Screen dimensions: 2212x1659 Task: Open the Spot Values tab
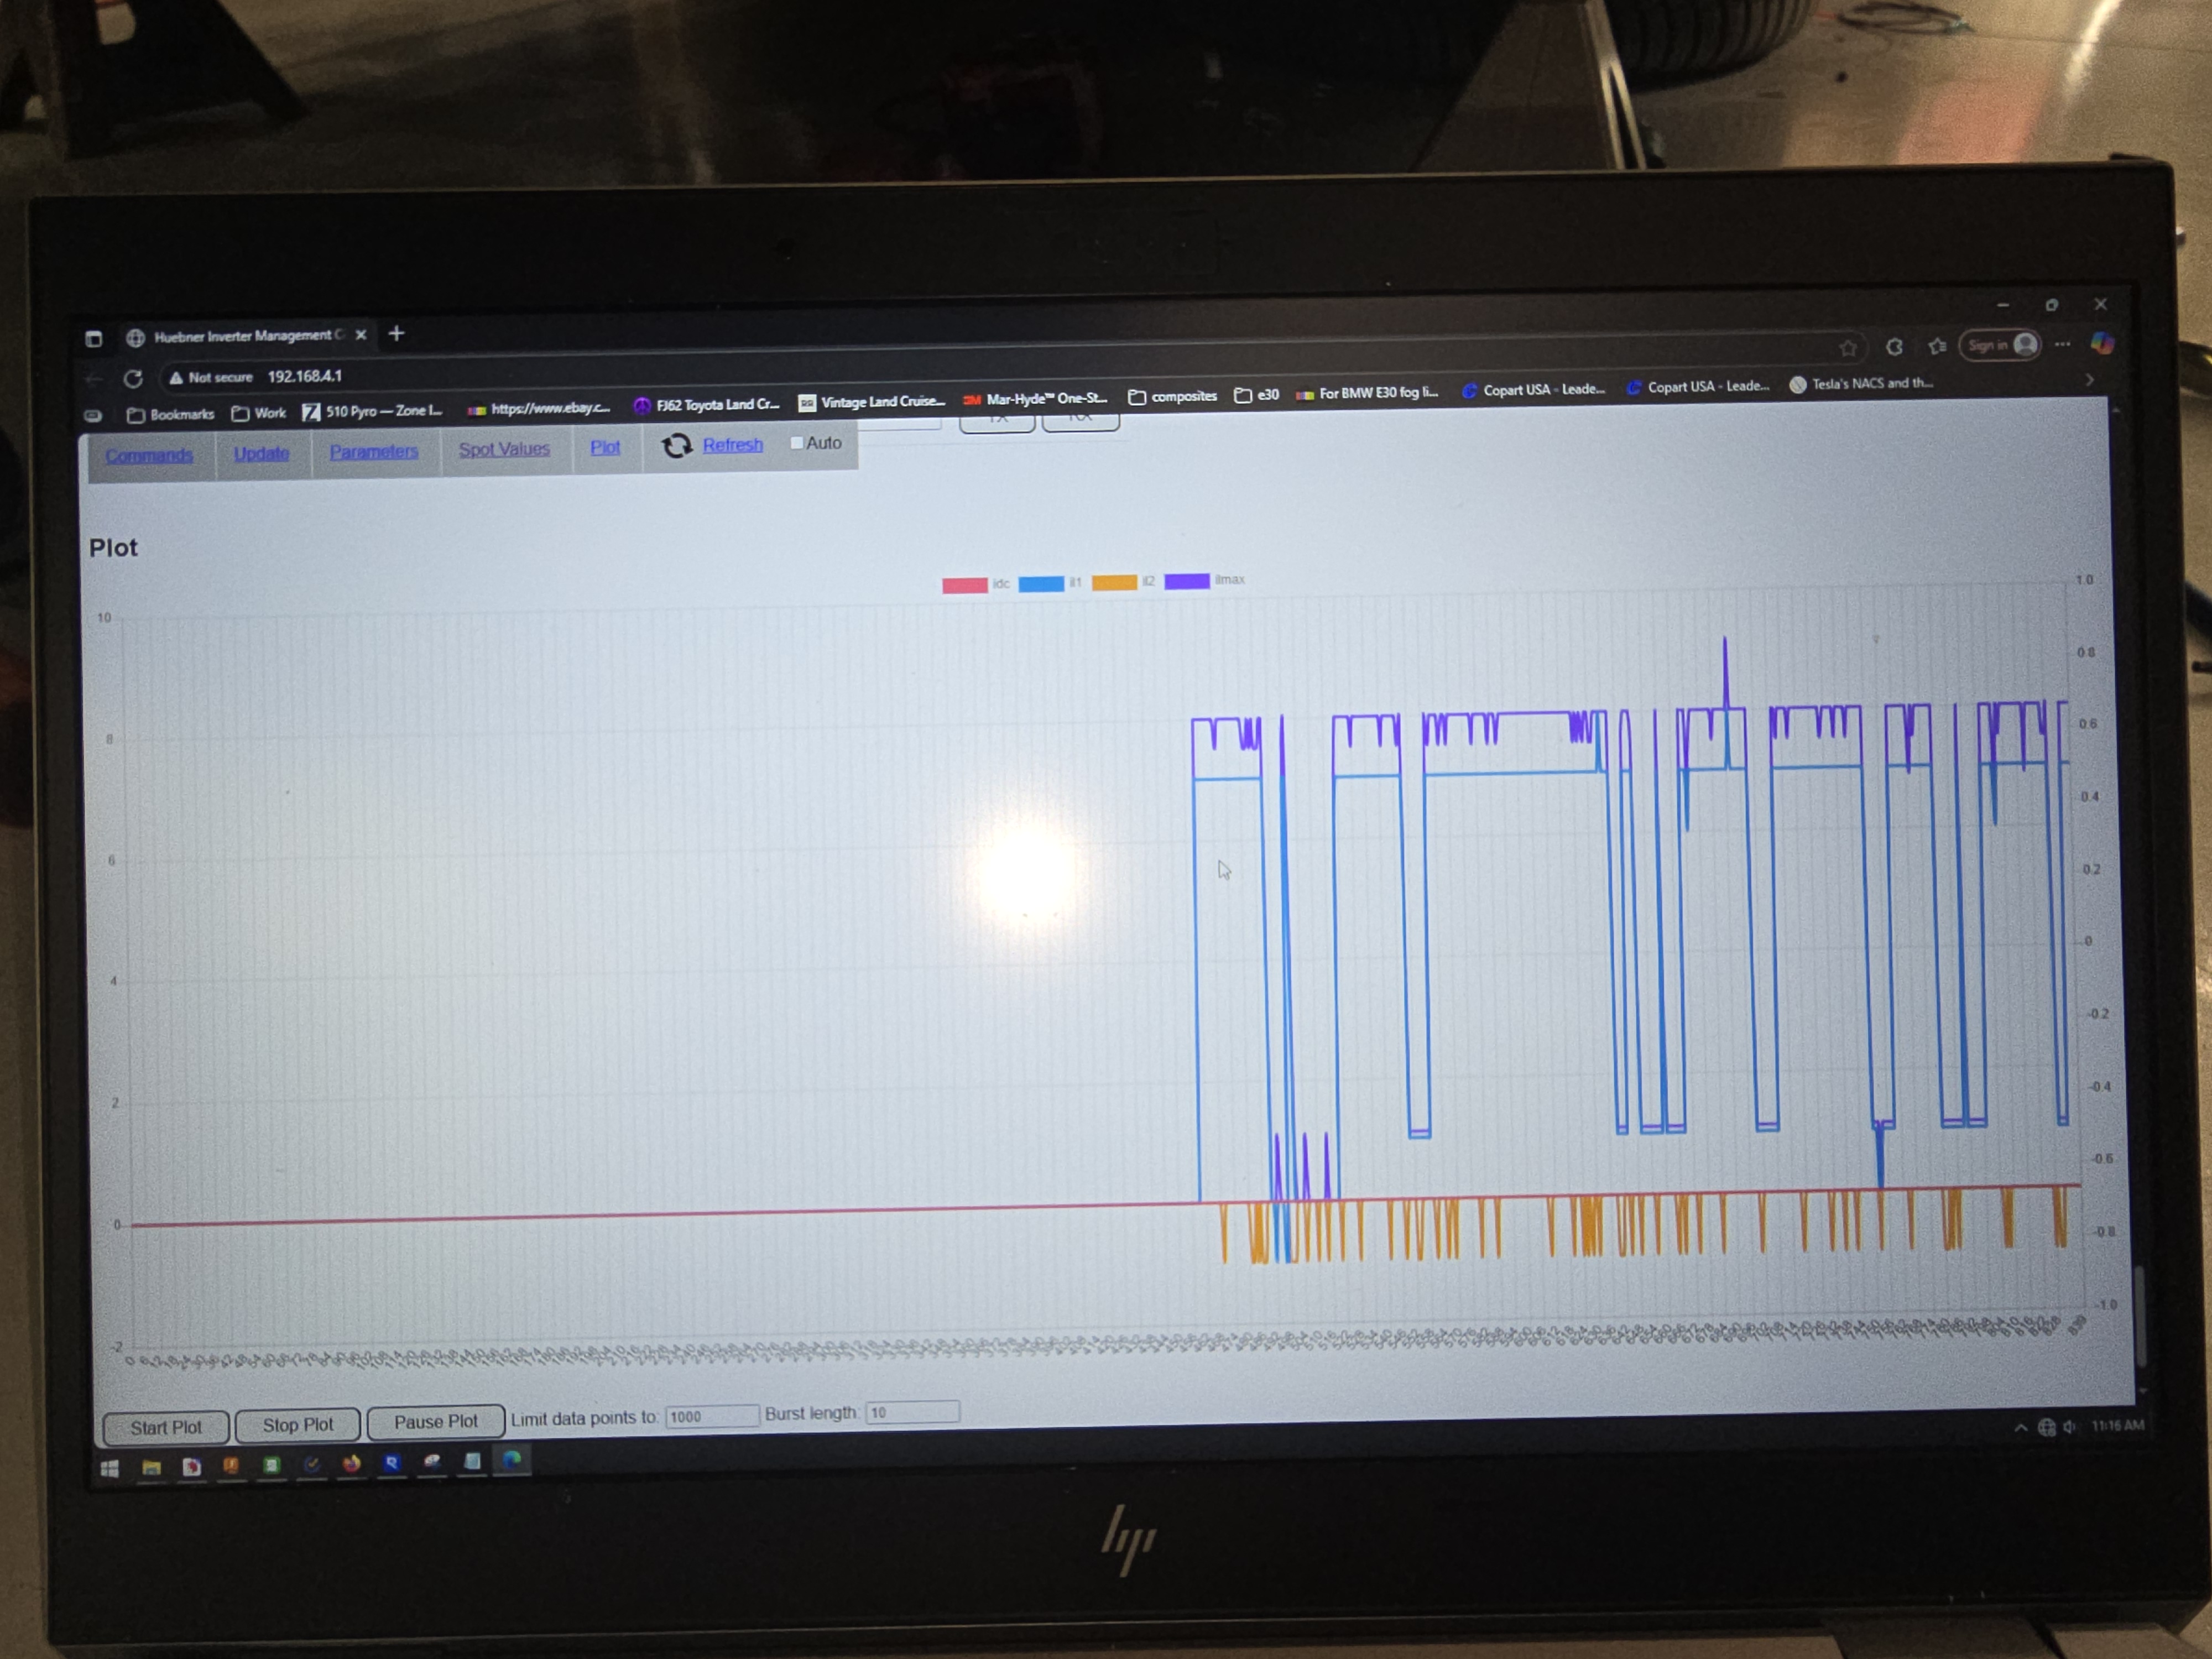pos(504,450)
